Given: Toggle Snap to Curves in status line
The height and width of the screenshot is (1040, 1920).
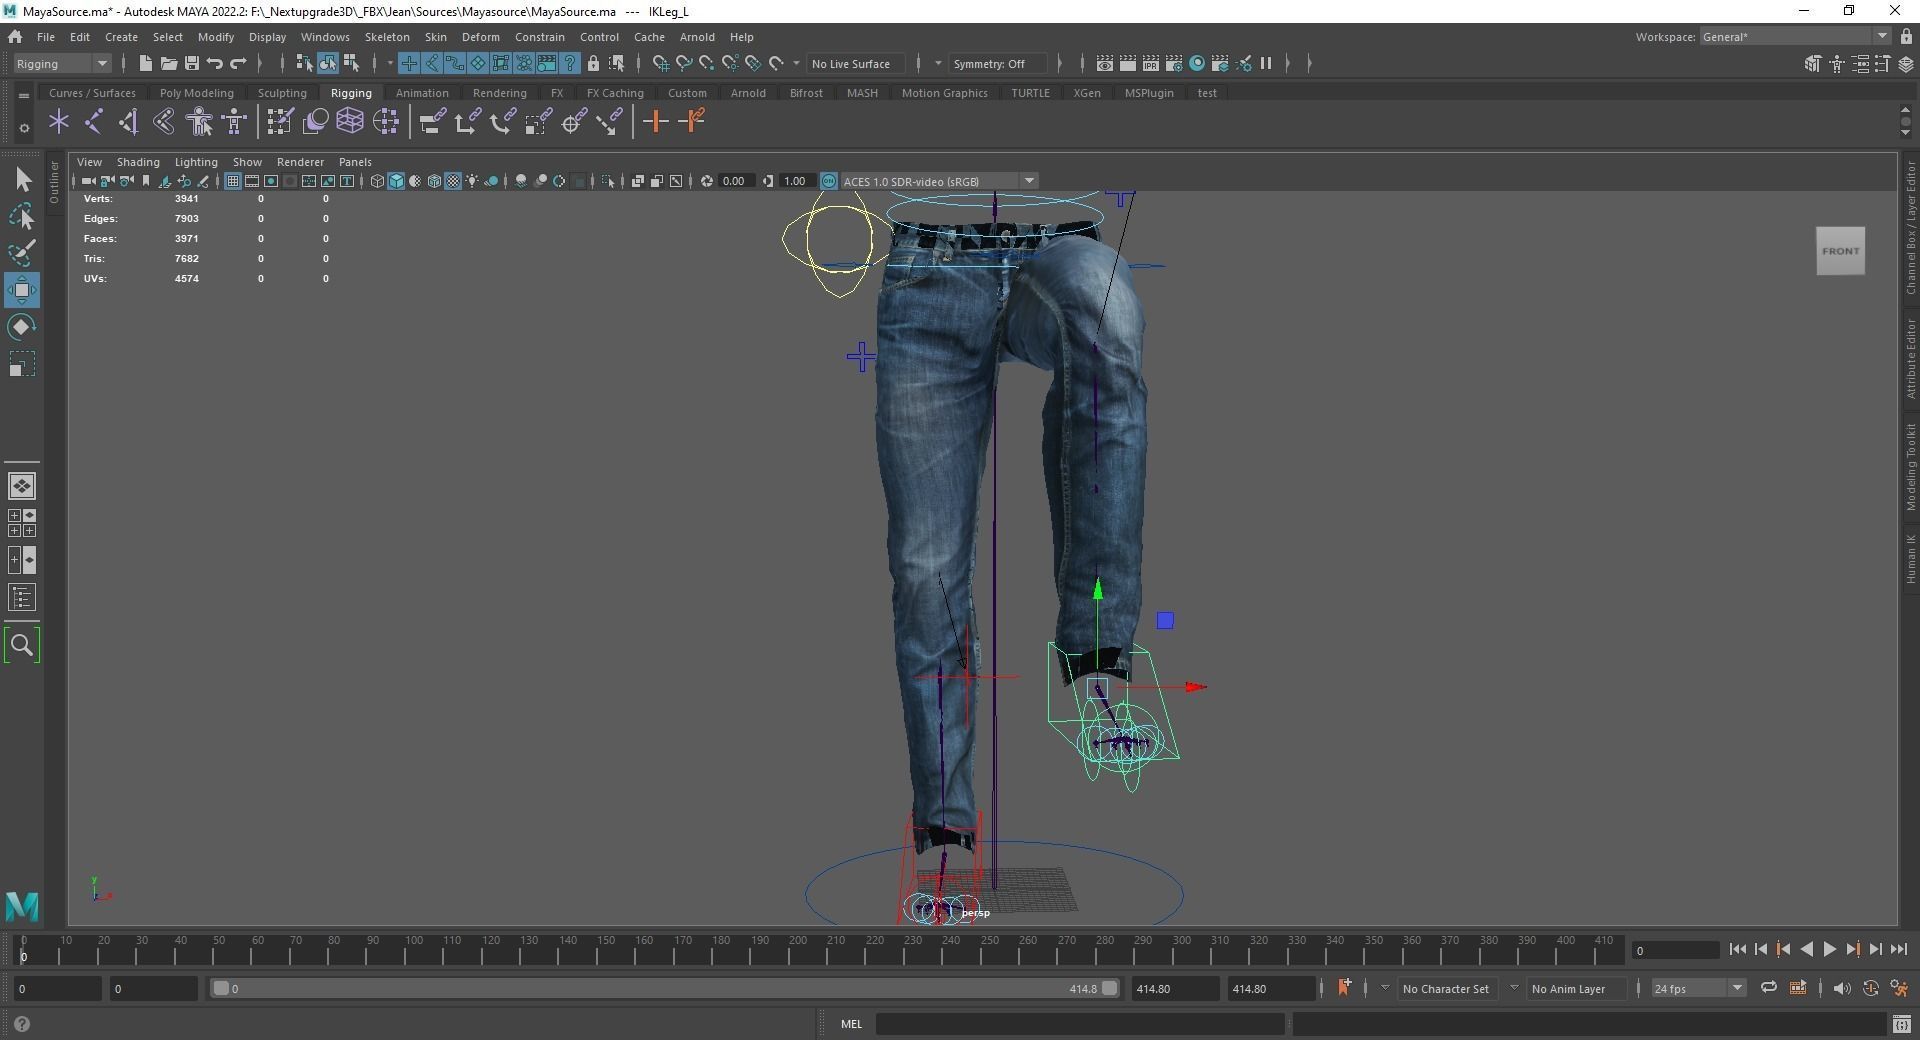Looking at the screenshot, I should [x=684, y=63].
